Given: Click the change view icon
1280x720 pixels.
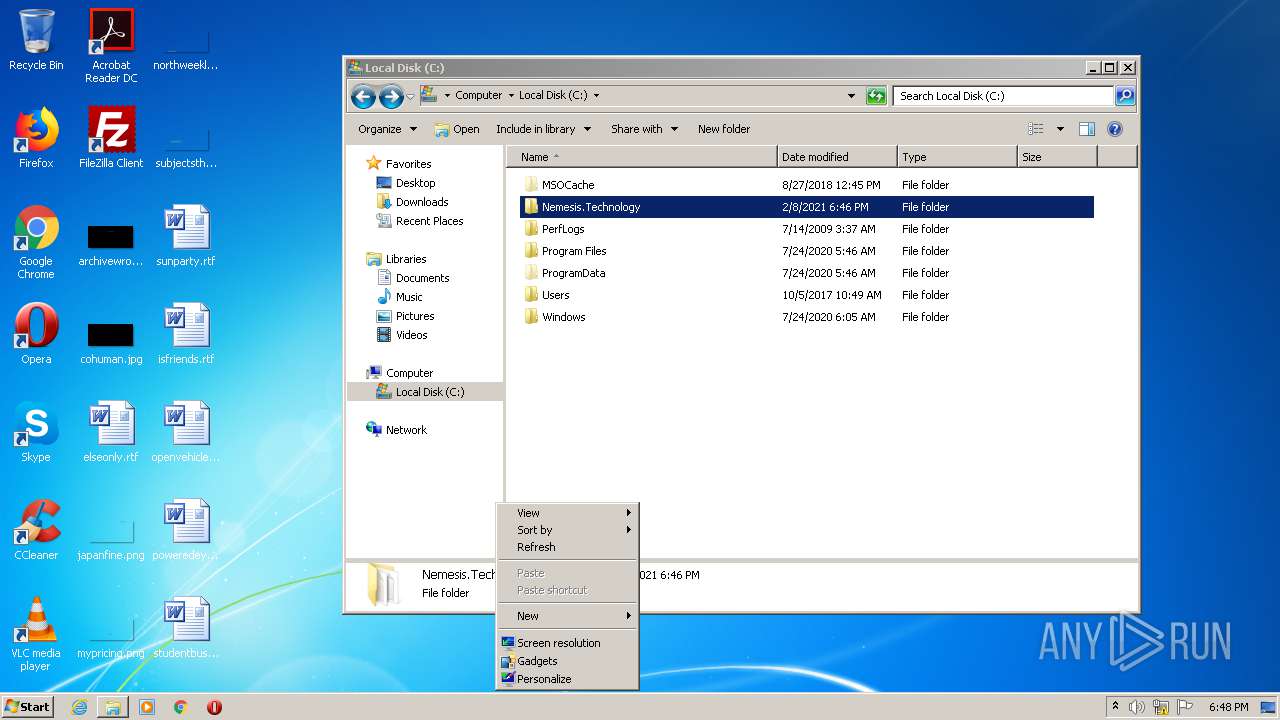Looking at the screenshot, I should pyautogui.click(x=1036, y=129).
